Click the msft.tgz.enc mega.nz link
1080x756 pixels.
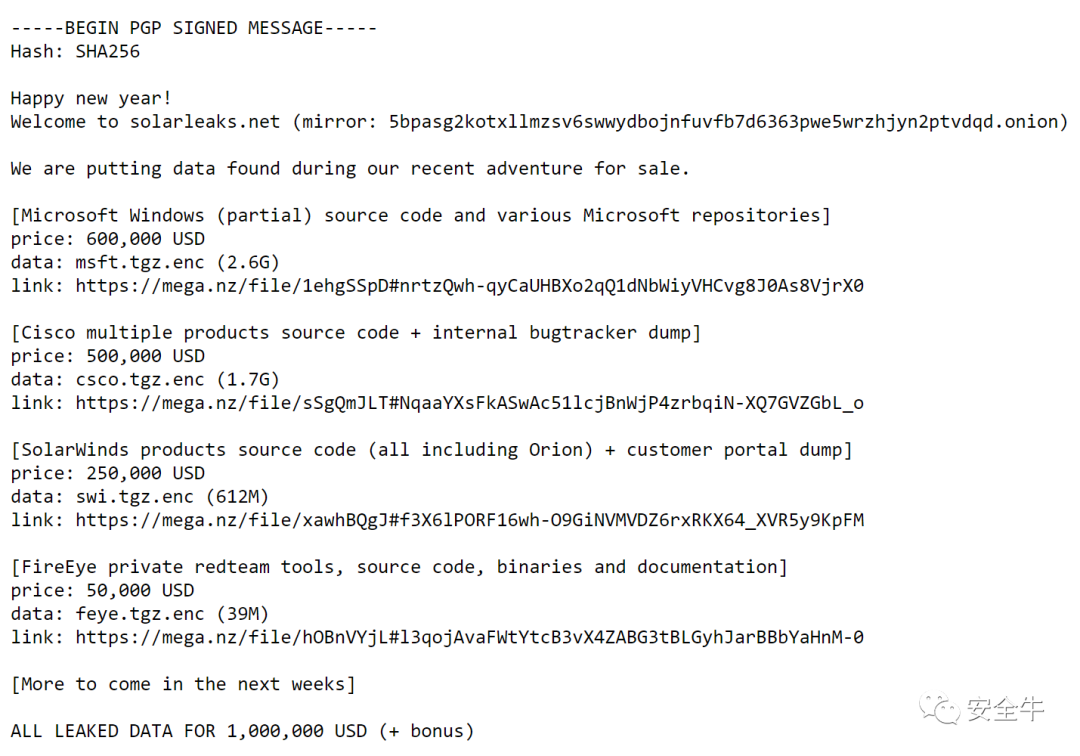(x=469, y=286)
